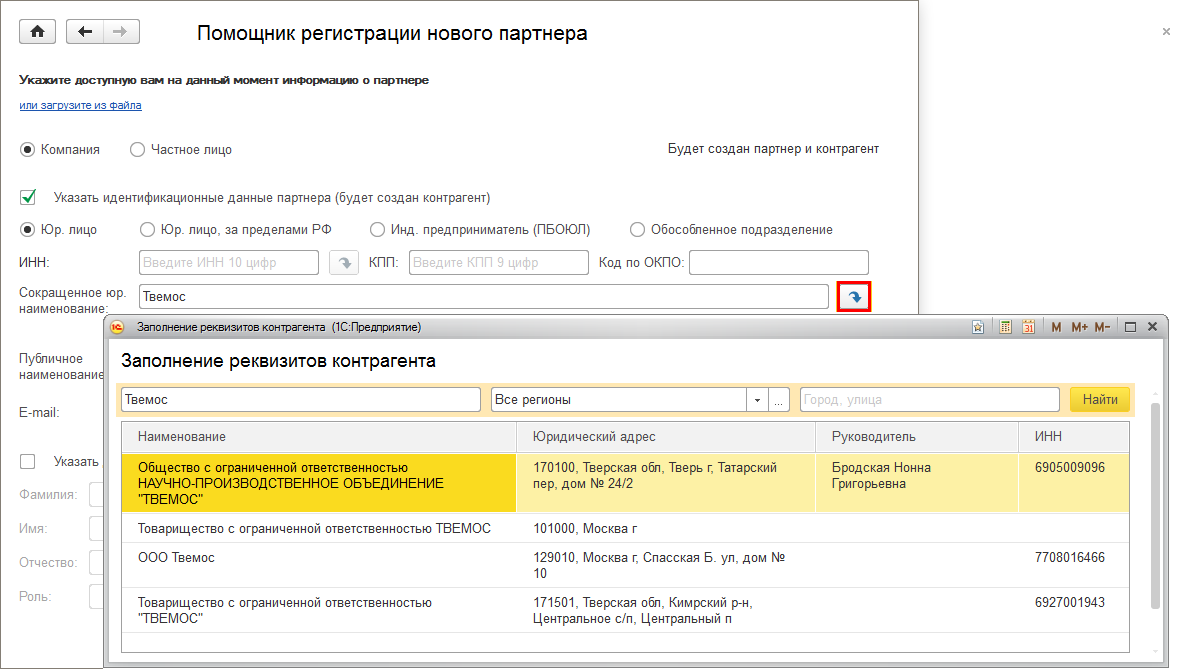This screenshot has height=669, width=1188.
Task: Click the ellipsis button beside region selector
Action: (x=778, y=399)
